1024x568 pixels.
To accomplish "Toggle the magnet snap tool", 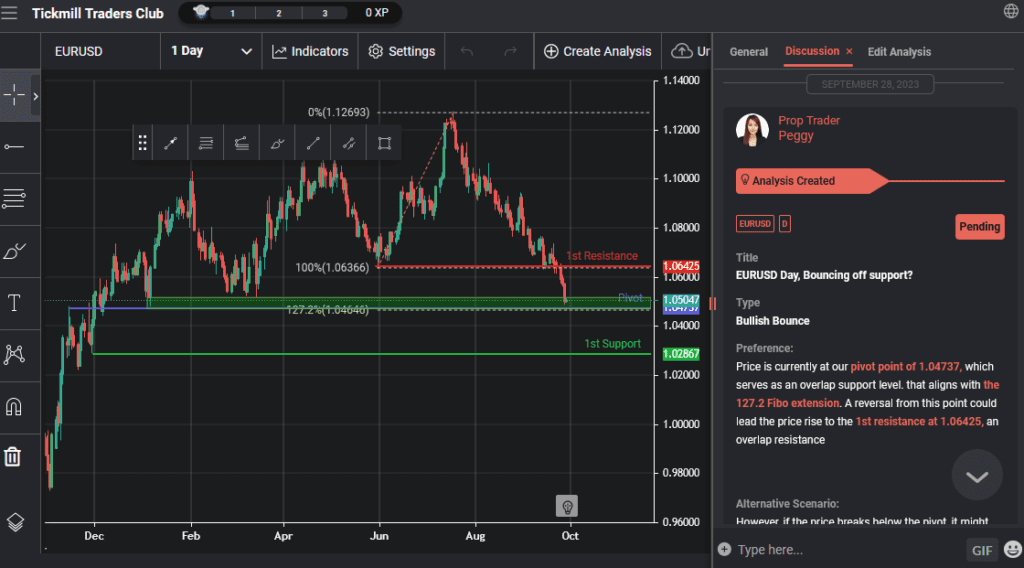I will pos(14,407).
